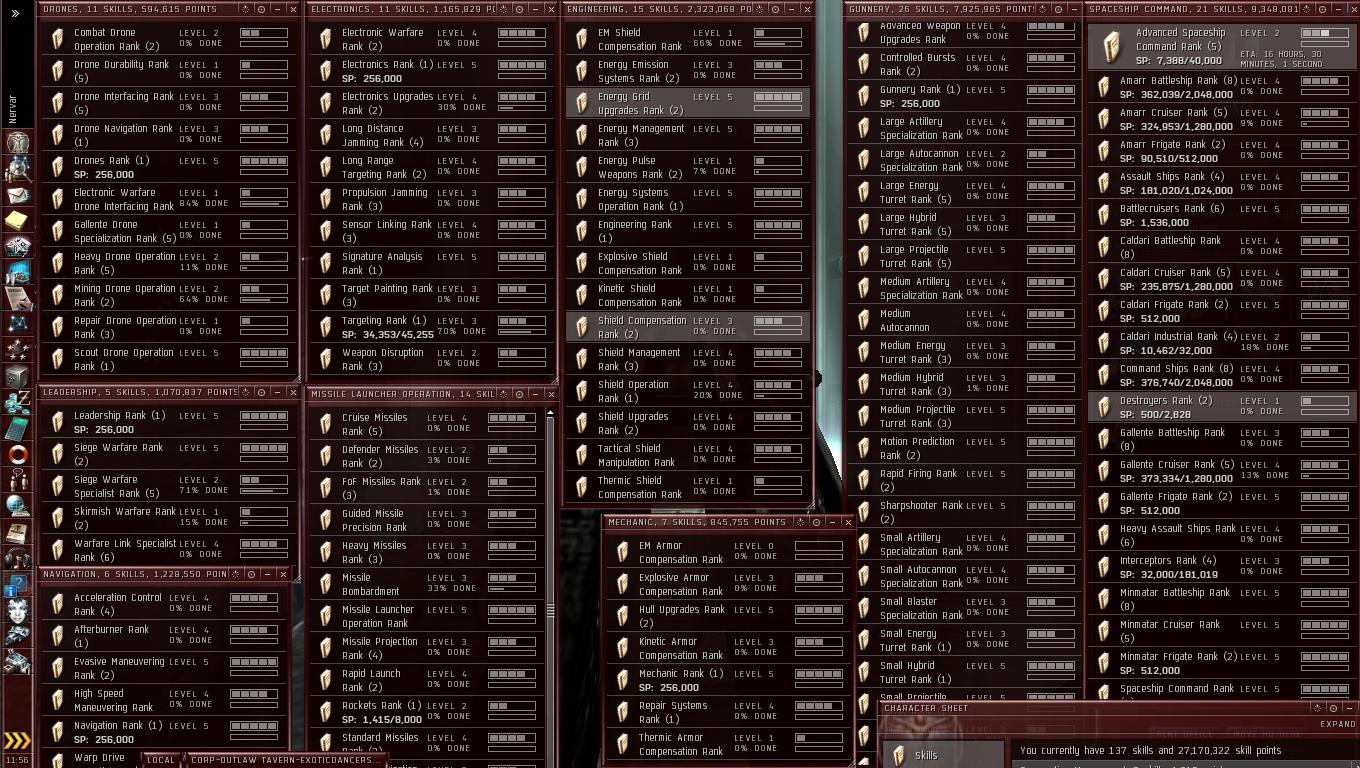Select the Missile Bombardment skill row

pyautogui.click(x=428, y=584)
